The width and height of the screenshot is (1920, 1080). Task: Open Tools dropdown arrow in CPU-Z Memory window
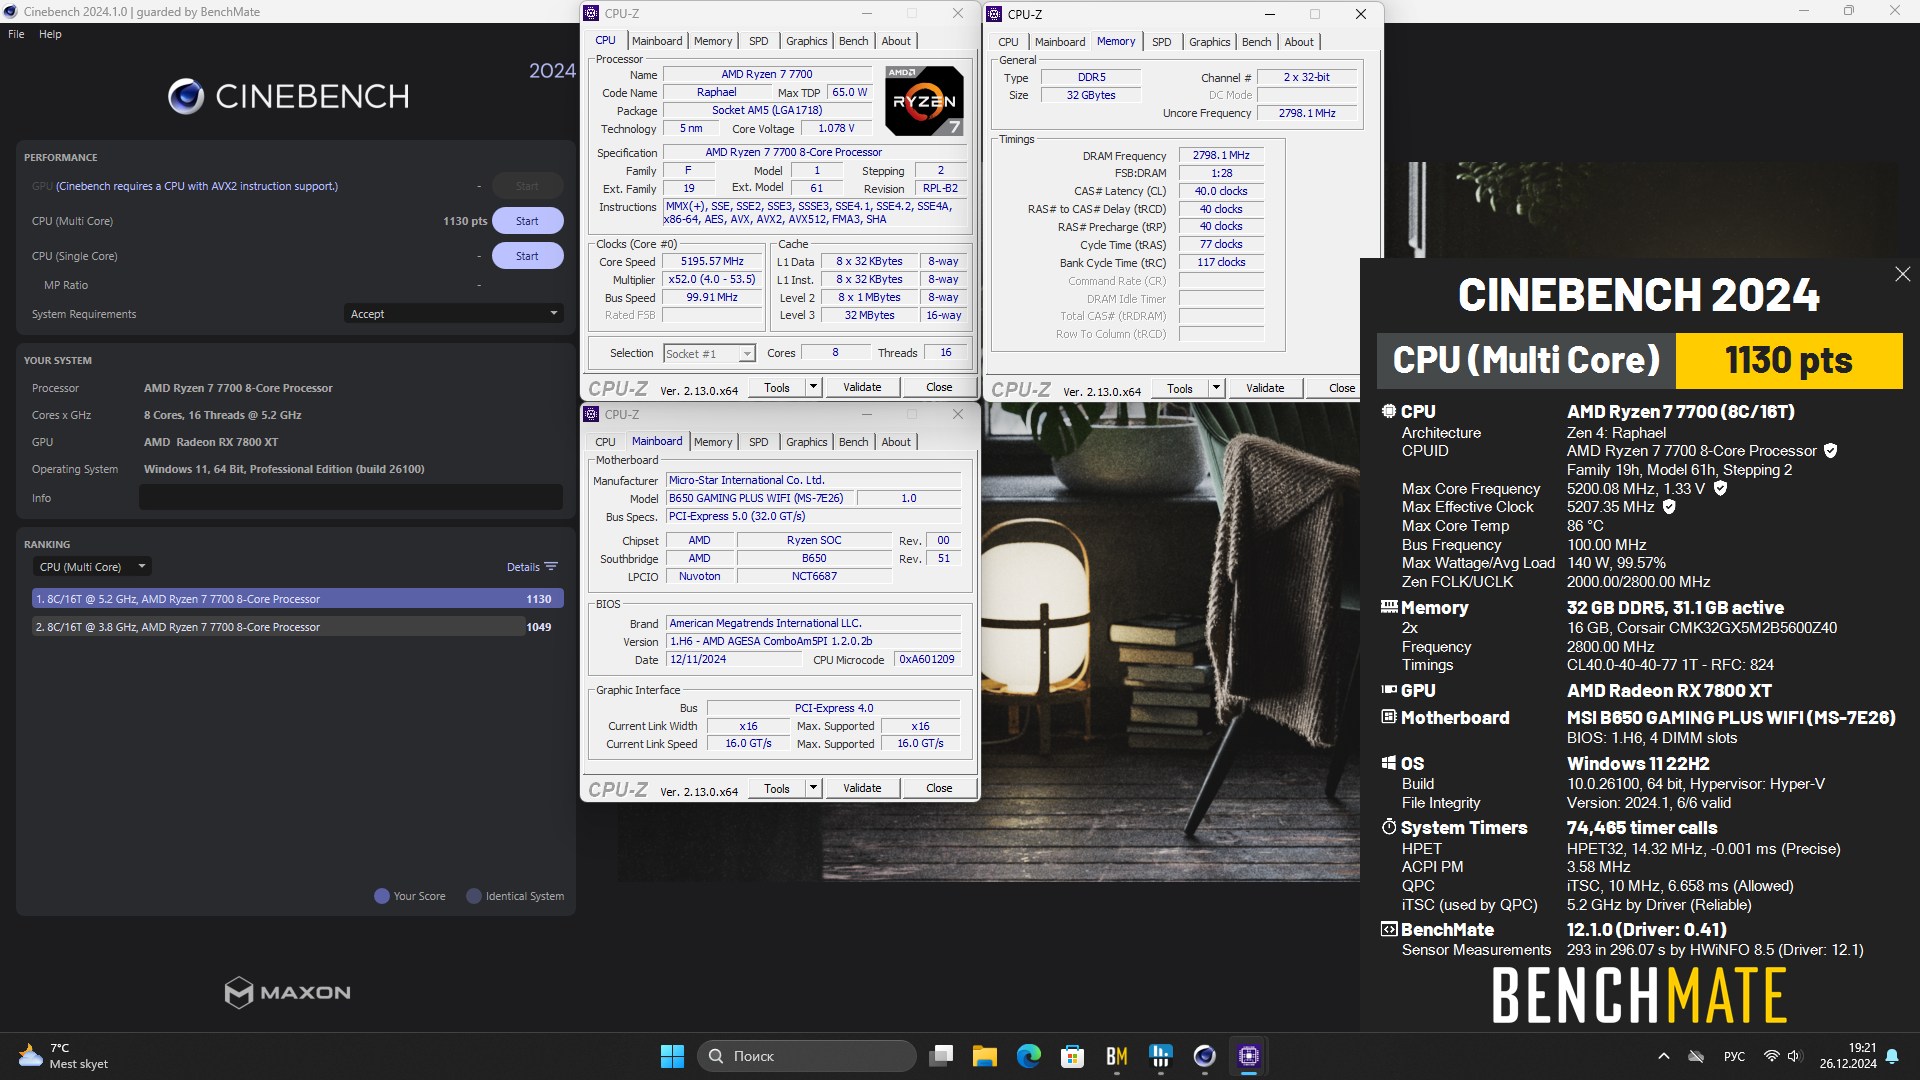[x=1216, y=388]
